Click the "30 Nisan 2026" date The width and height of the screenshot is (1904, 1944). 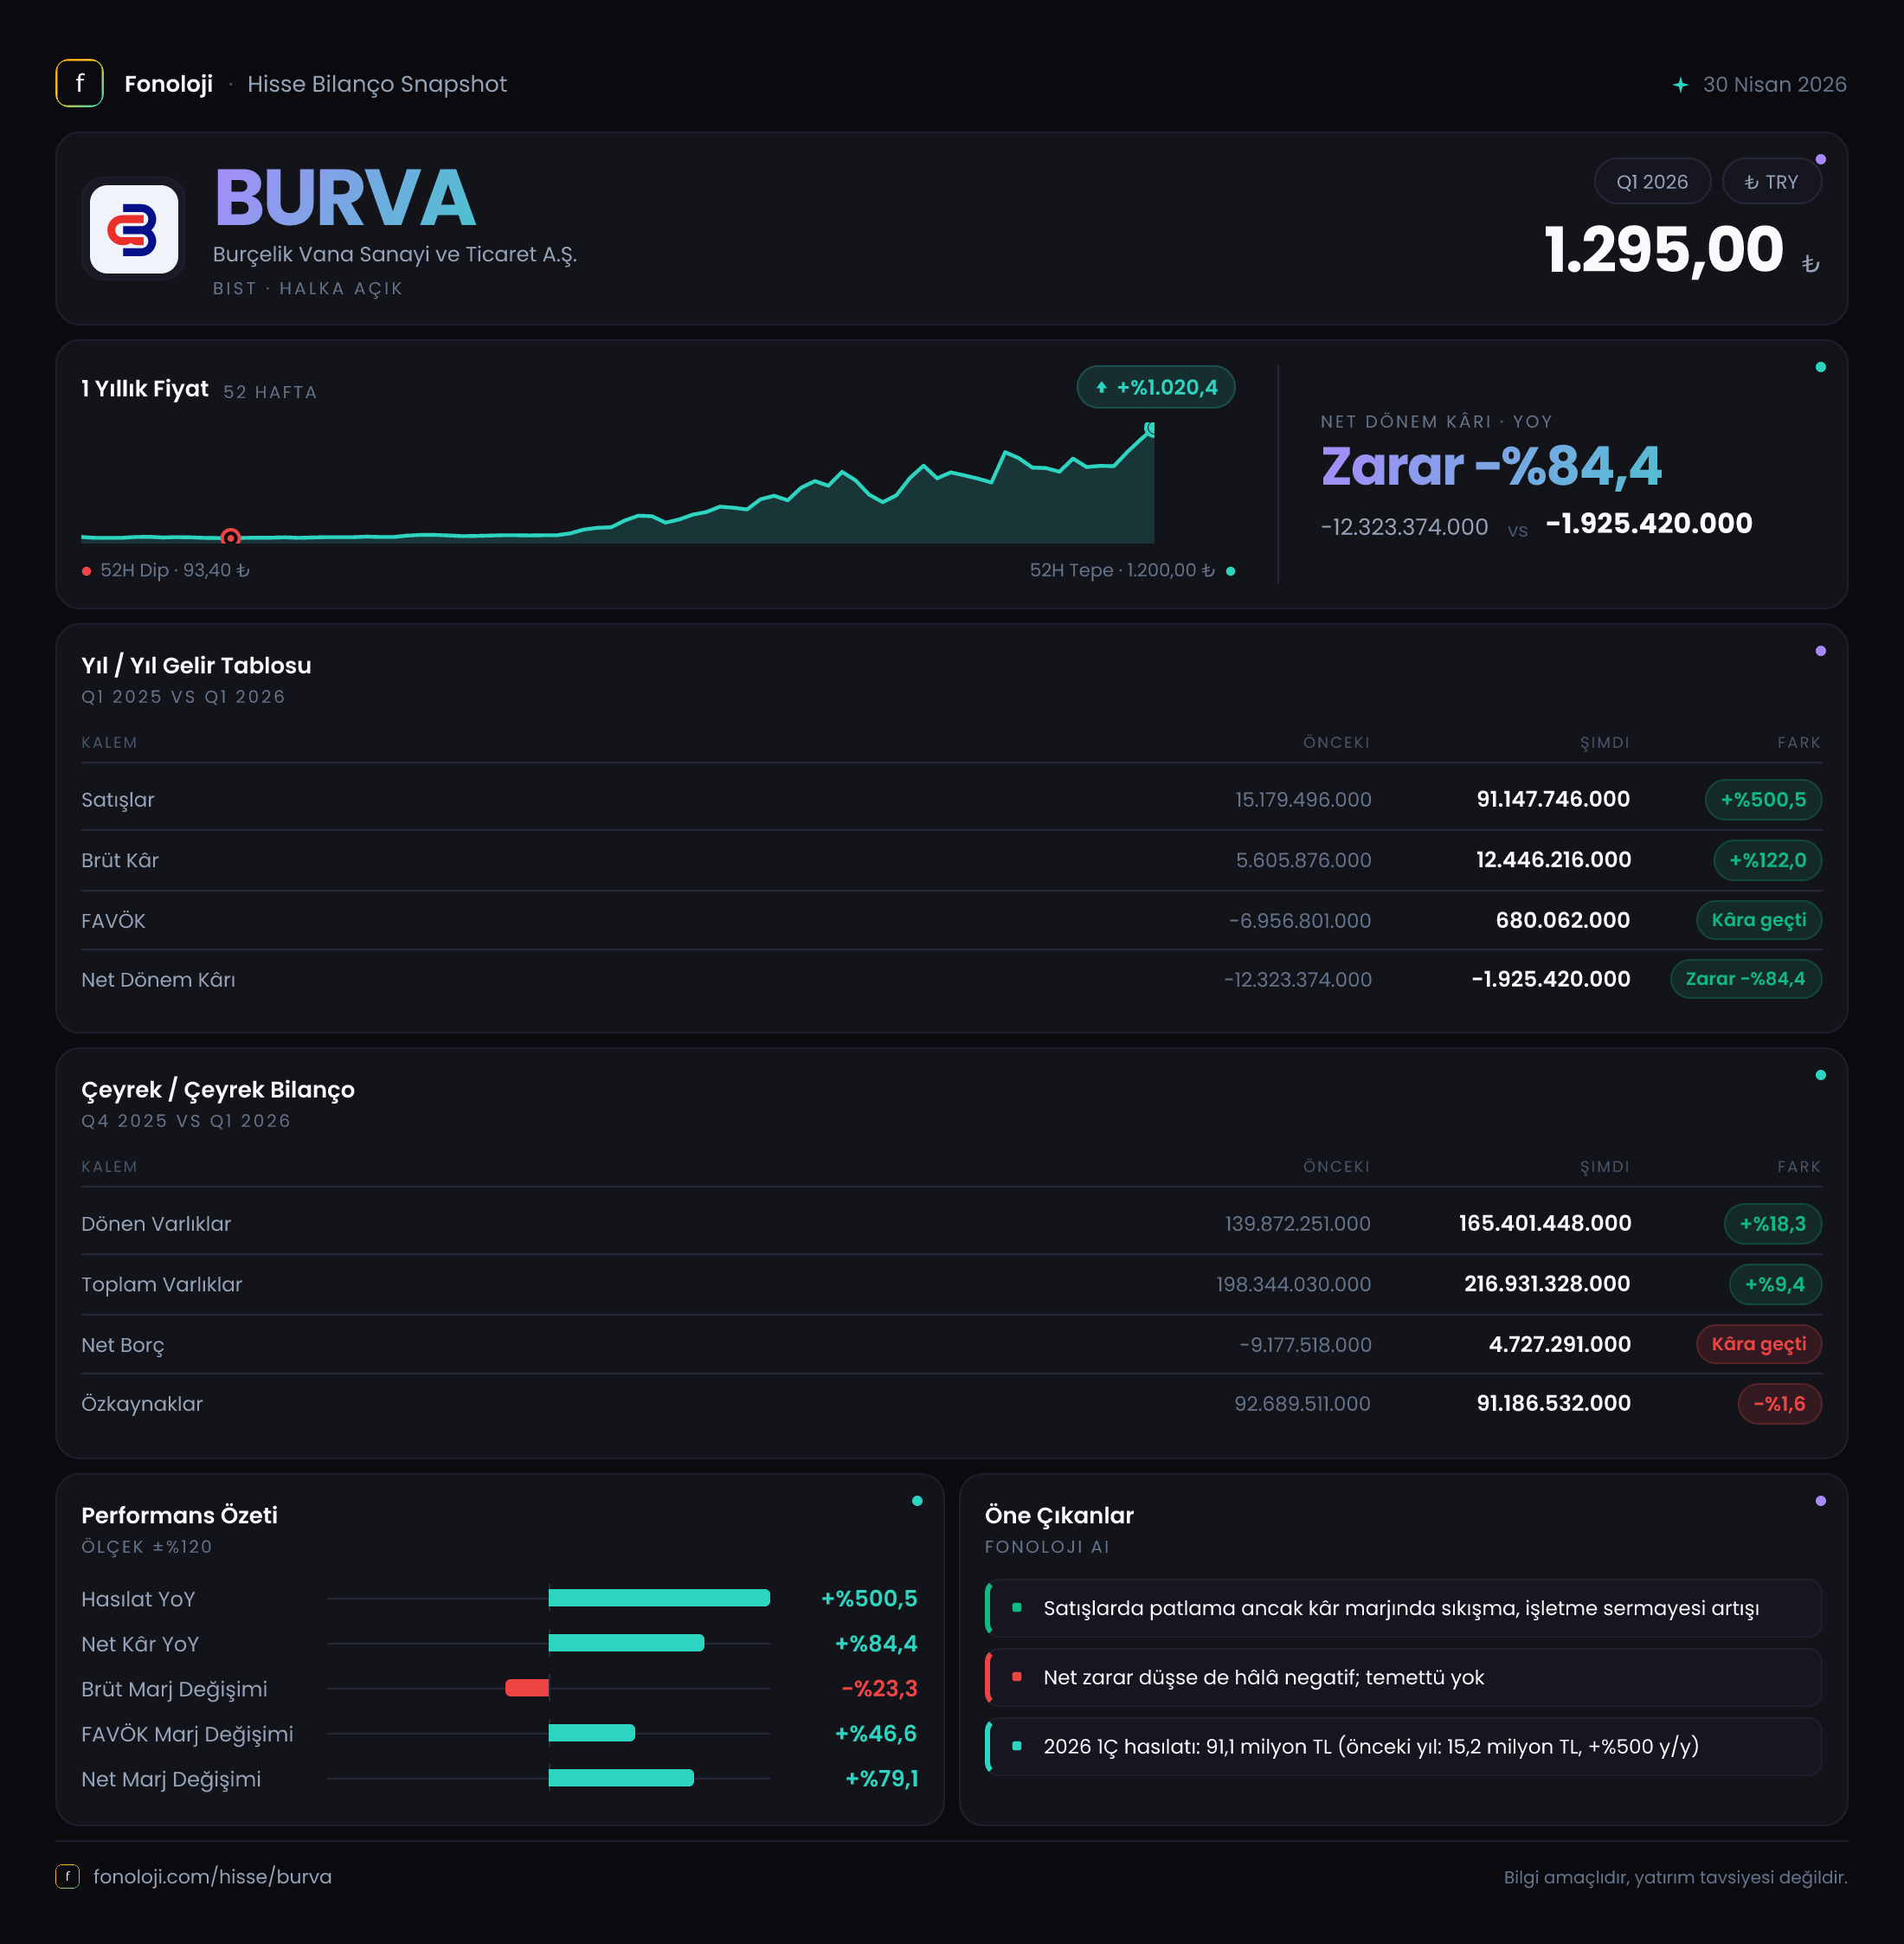point(1774,85)
